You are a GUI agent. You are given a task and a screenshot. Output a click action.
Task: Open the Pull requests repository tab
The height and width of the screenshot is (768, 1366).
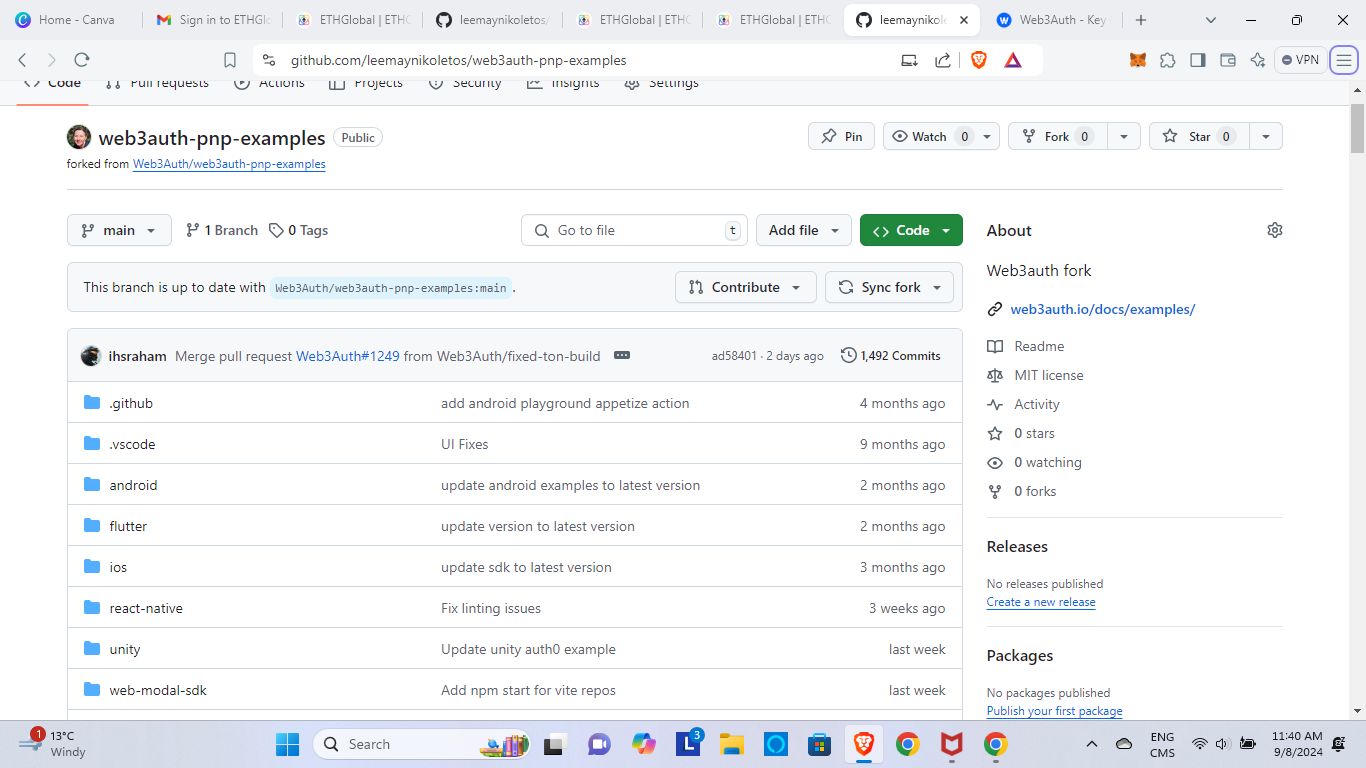[157, 82]
